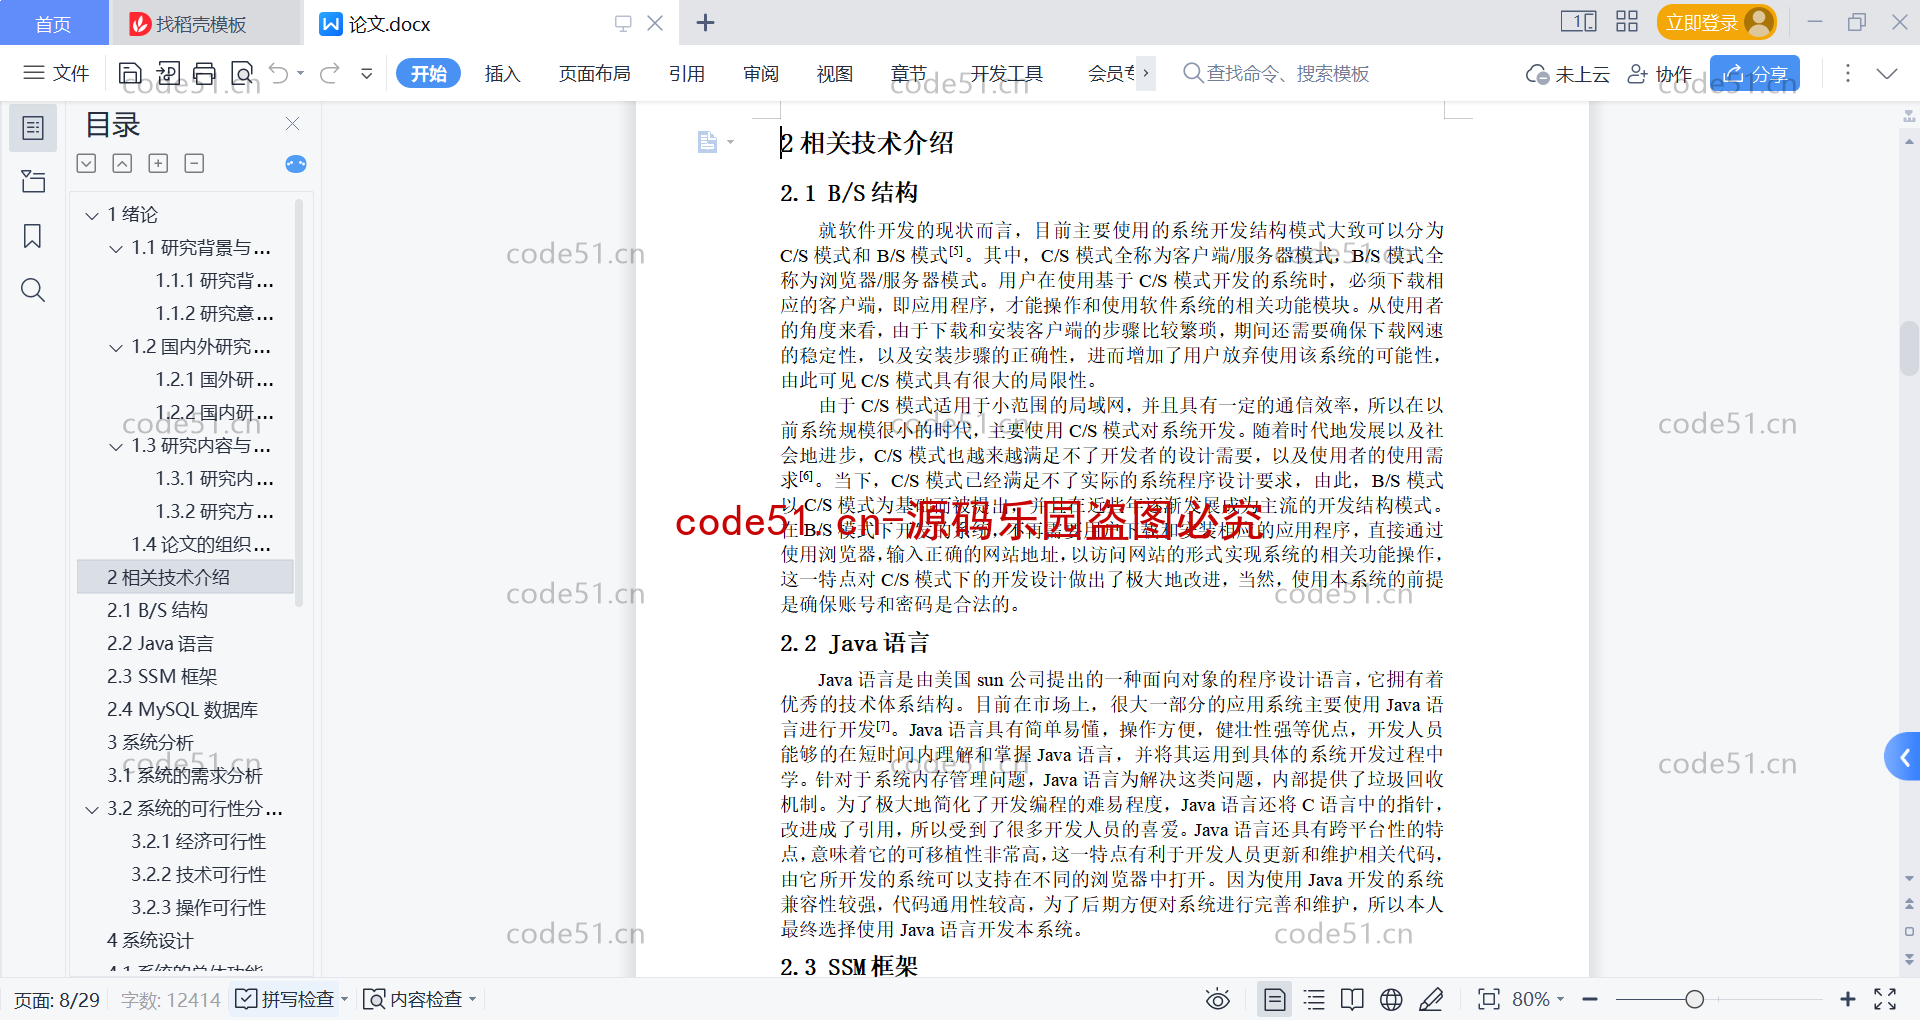Image resolution: width=1920 pixels, height=1020 pixels.
Task: Jump to 2.3 SSM 框架 in outline
Action: (x=162, y=677)
